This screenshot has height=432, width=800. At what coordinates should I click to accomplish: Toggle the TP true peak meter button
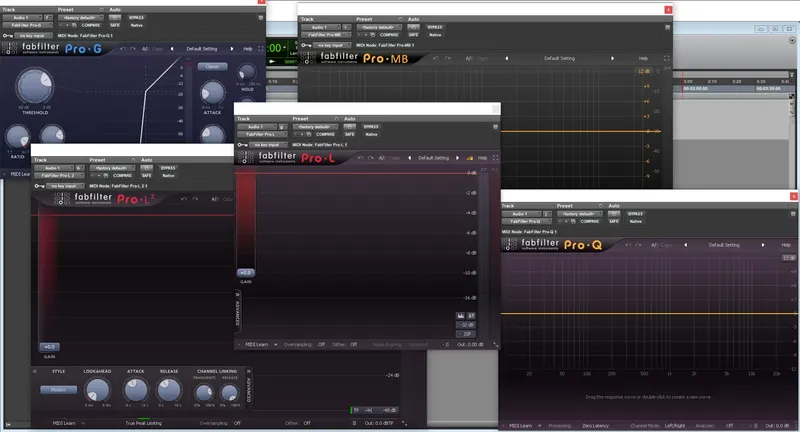(356, 410)
